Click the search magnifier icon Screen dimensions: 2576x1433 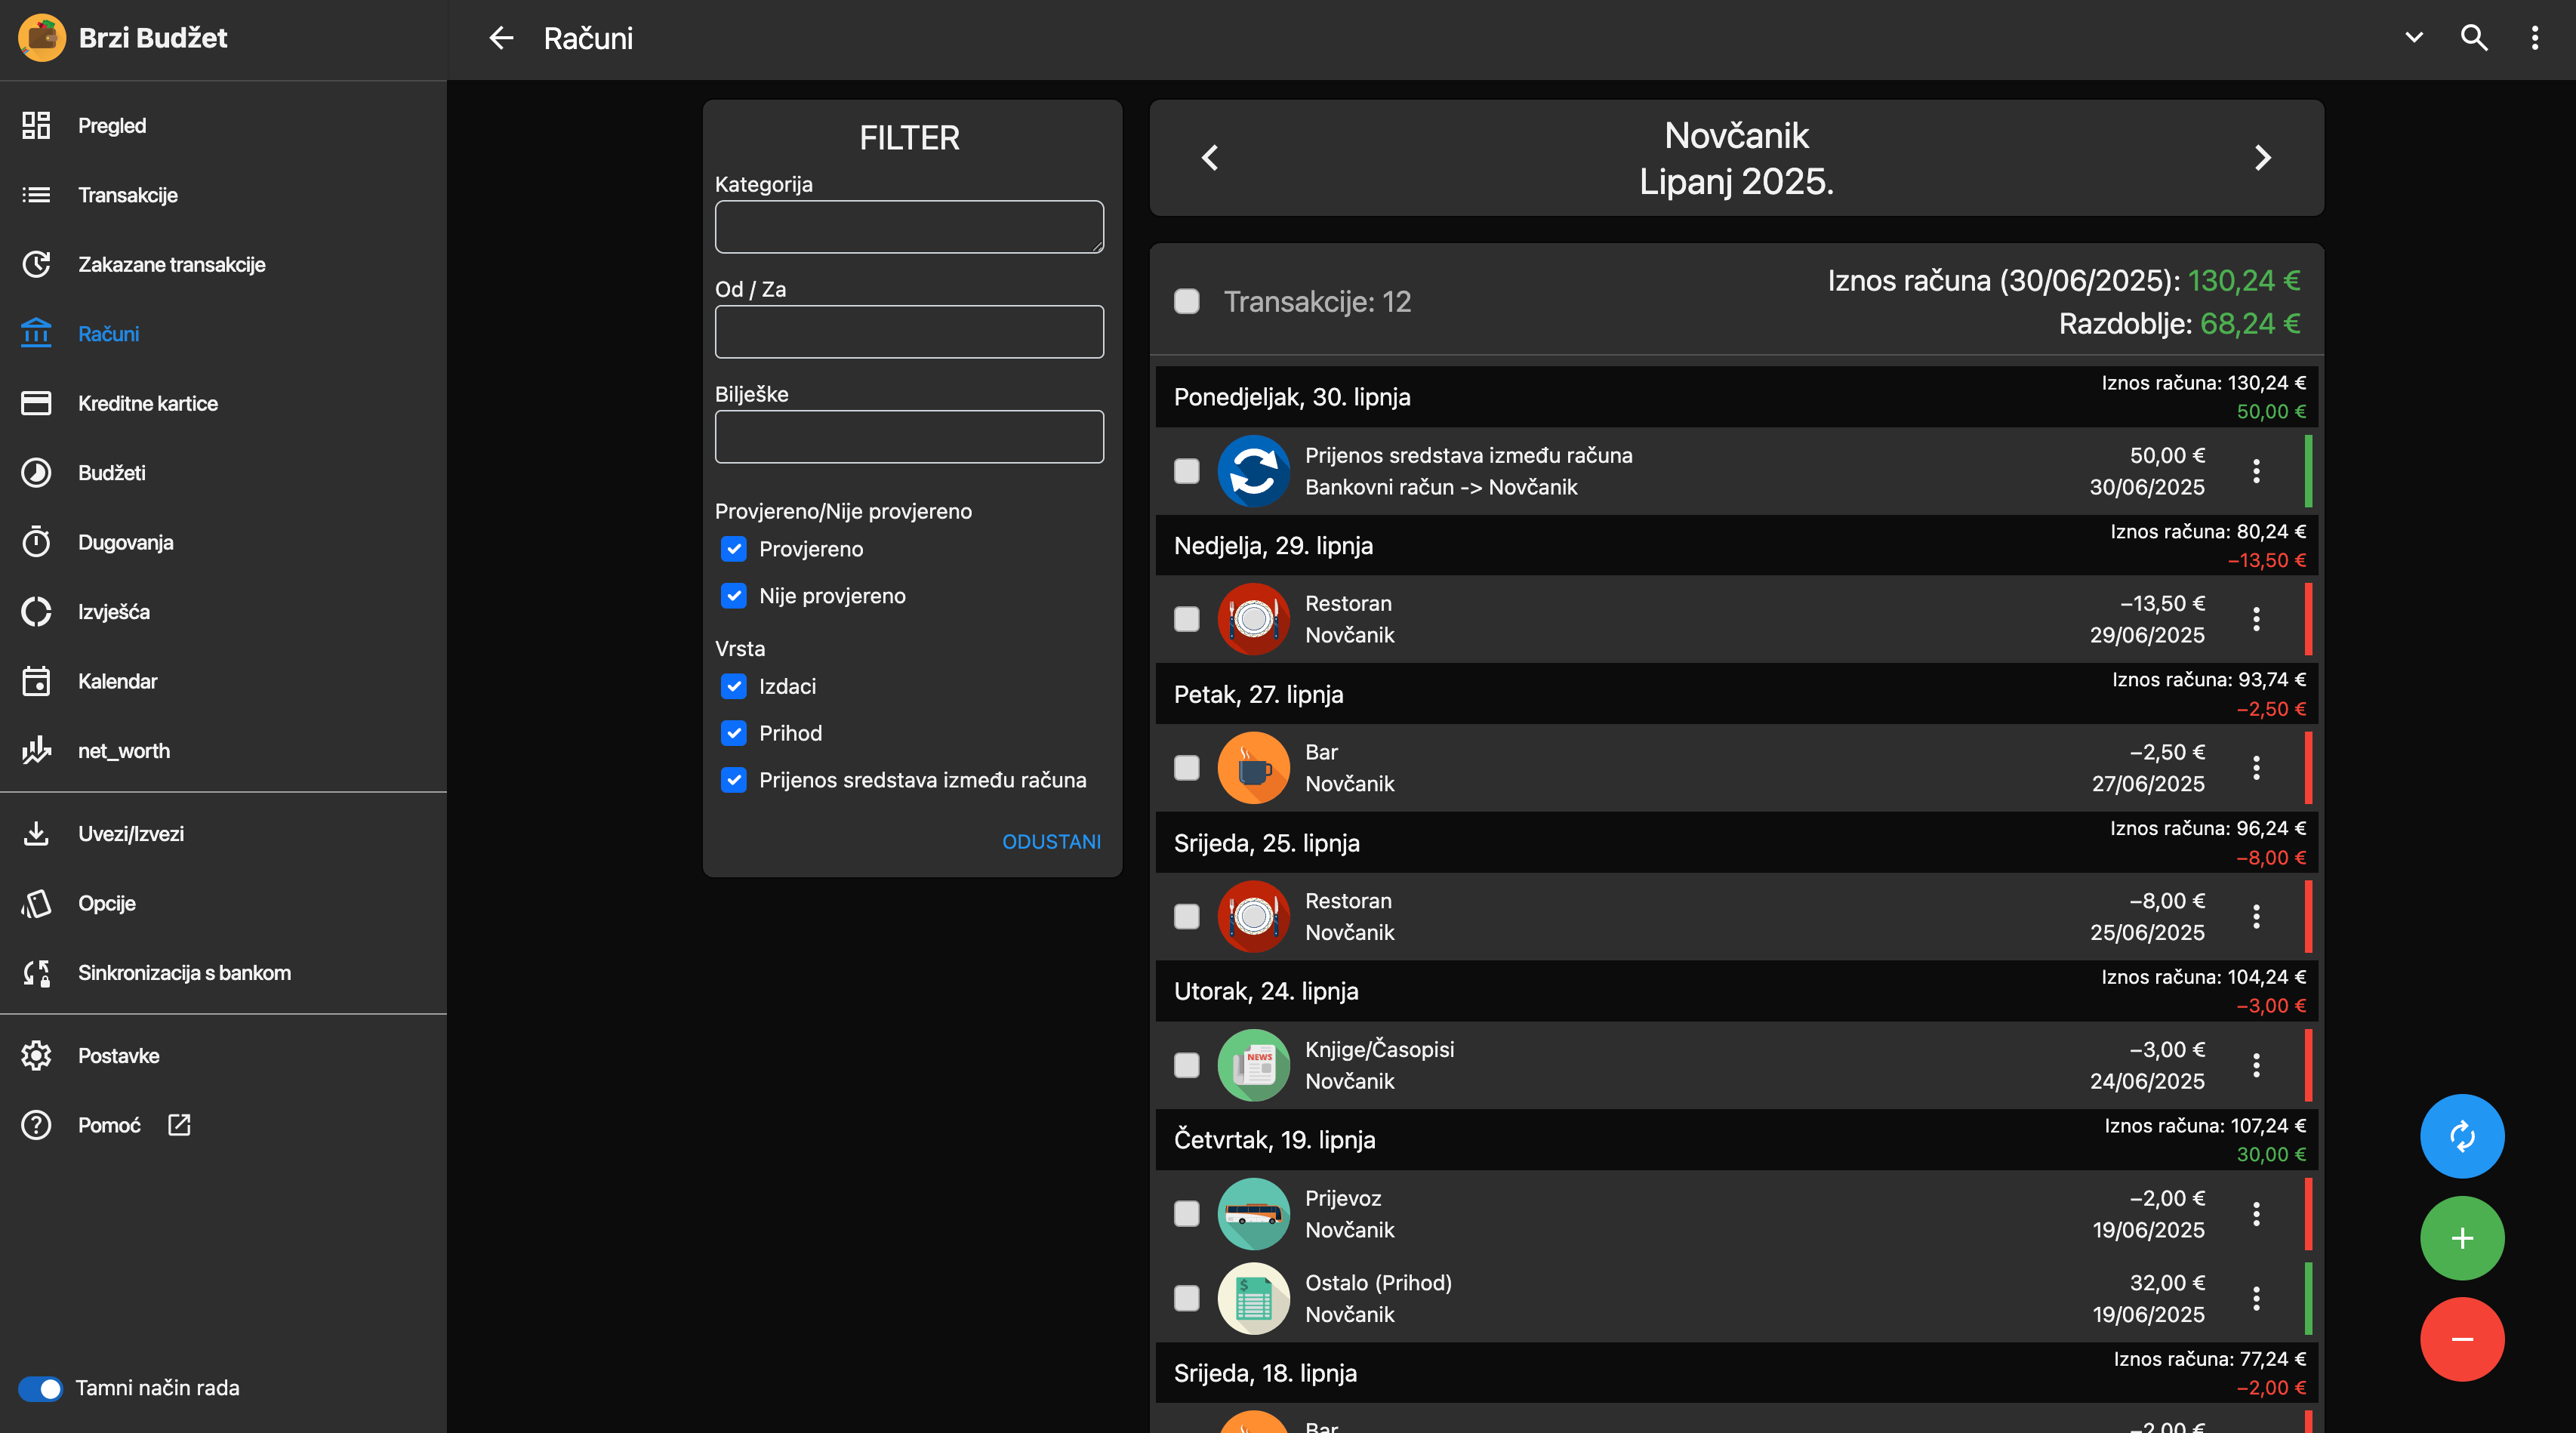click(2473, 38)
